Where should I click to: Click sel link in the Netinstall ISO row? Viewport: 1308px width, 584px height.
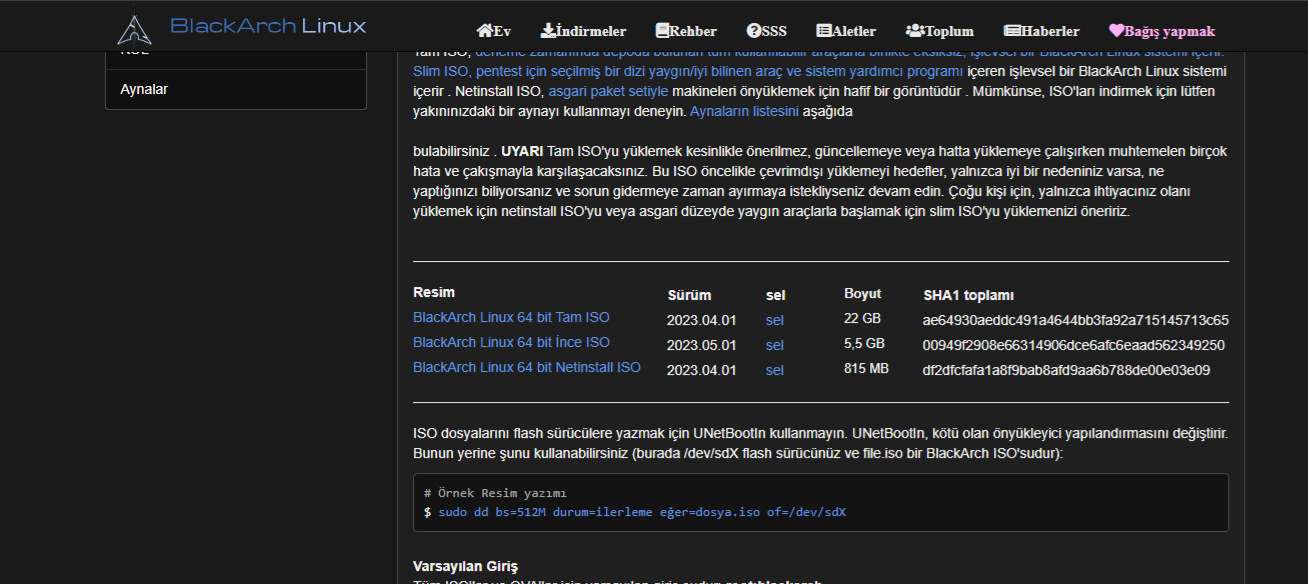click(775, 370)
